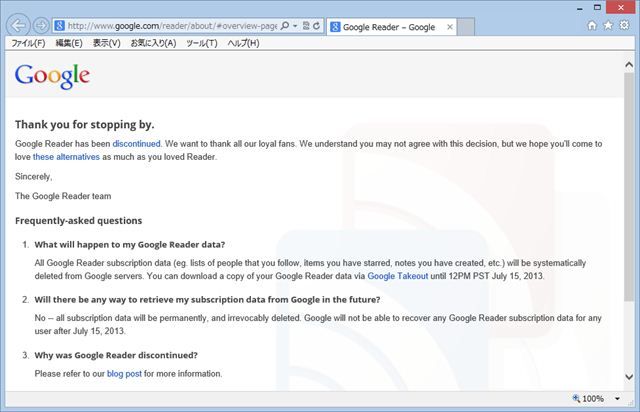Open the blog post link
The height and width of the screenshot is (412, 640).
pyautogui.click(x=124, y=374)
